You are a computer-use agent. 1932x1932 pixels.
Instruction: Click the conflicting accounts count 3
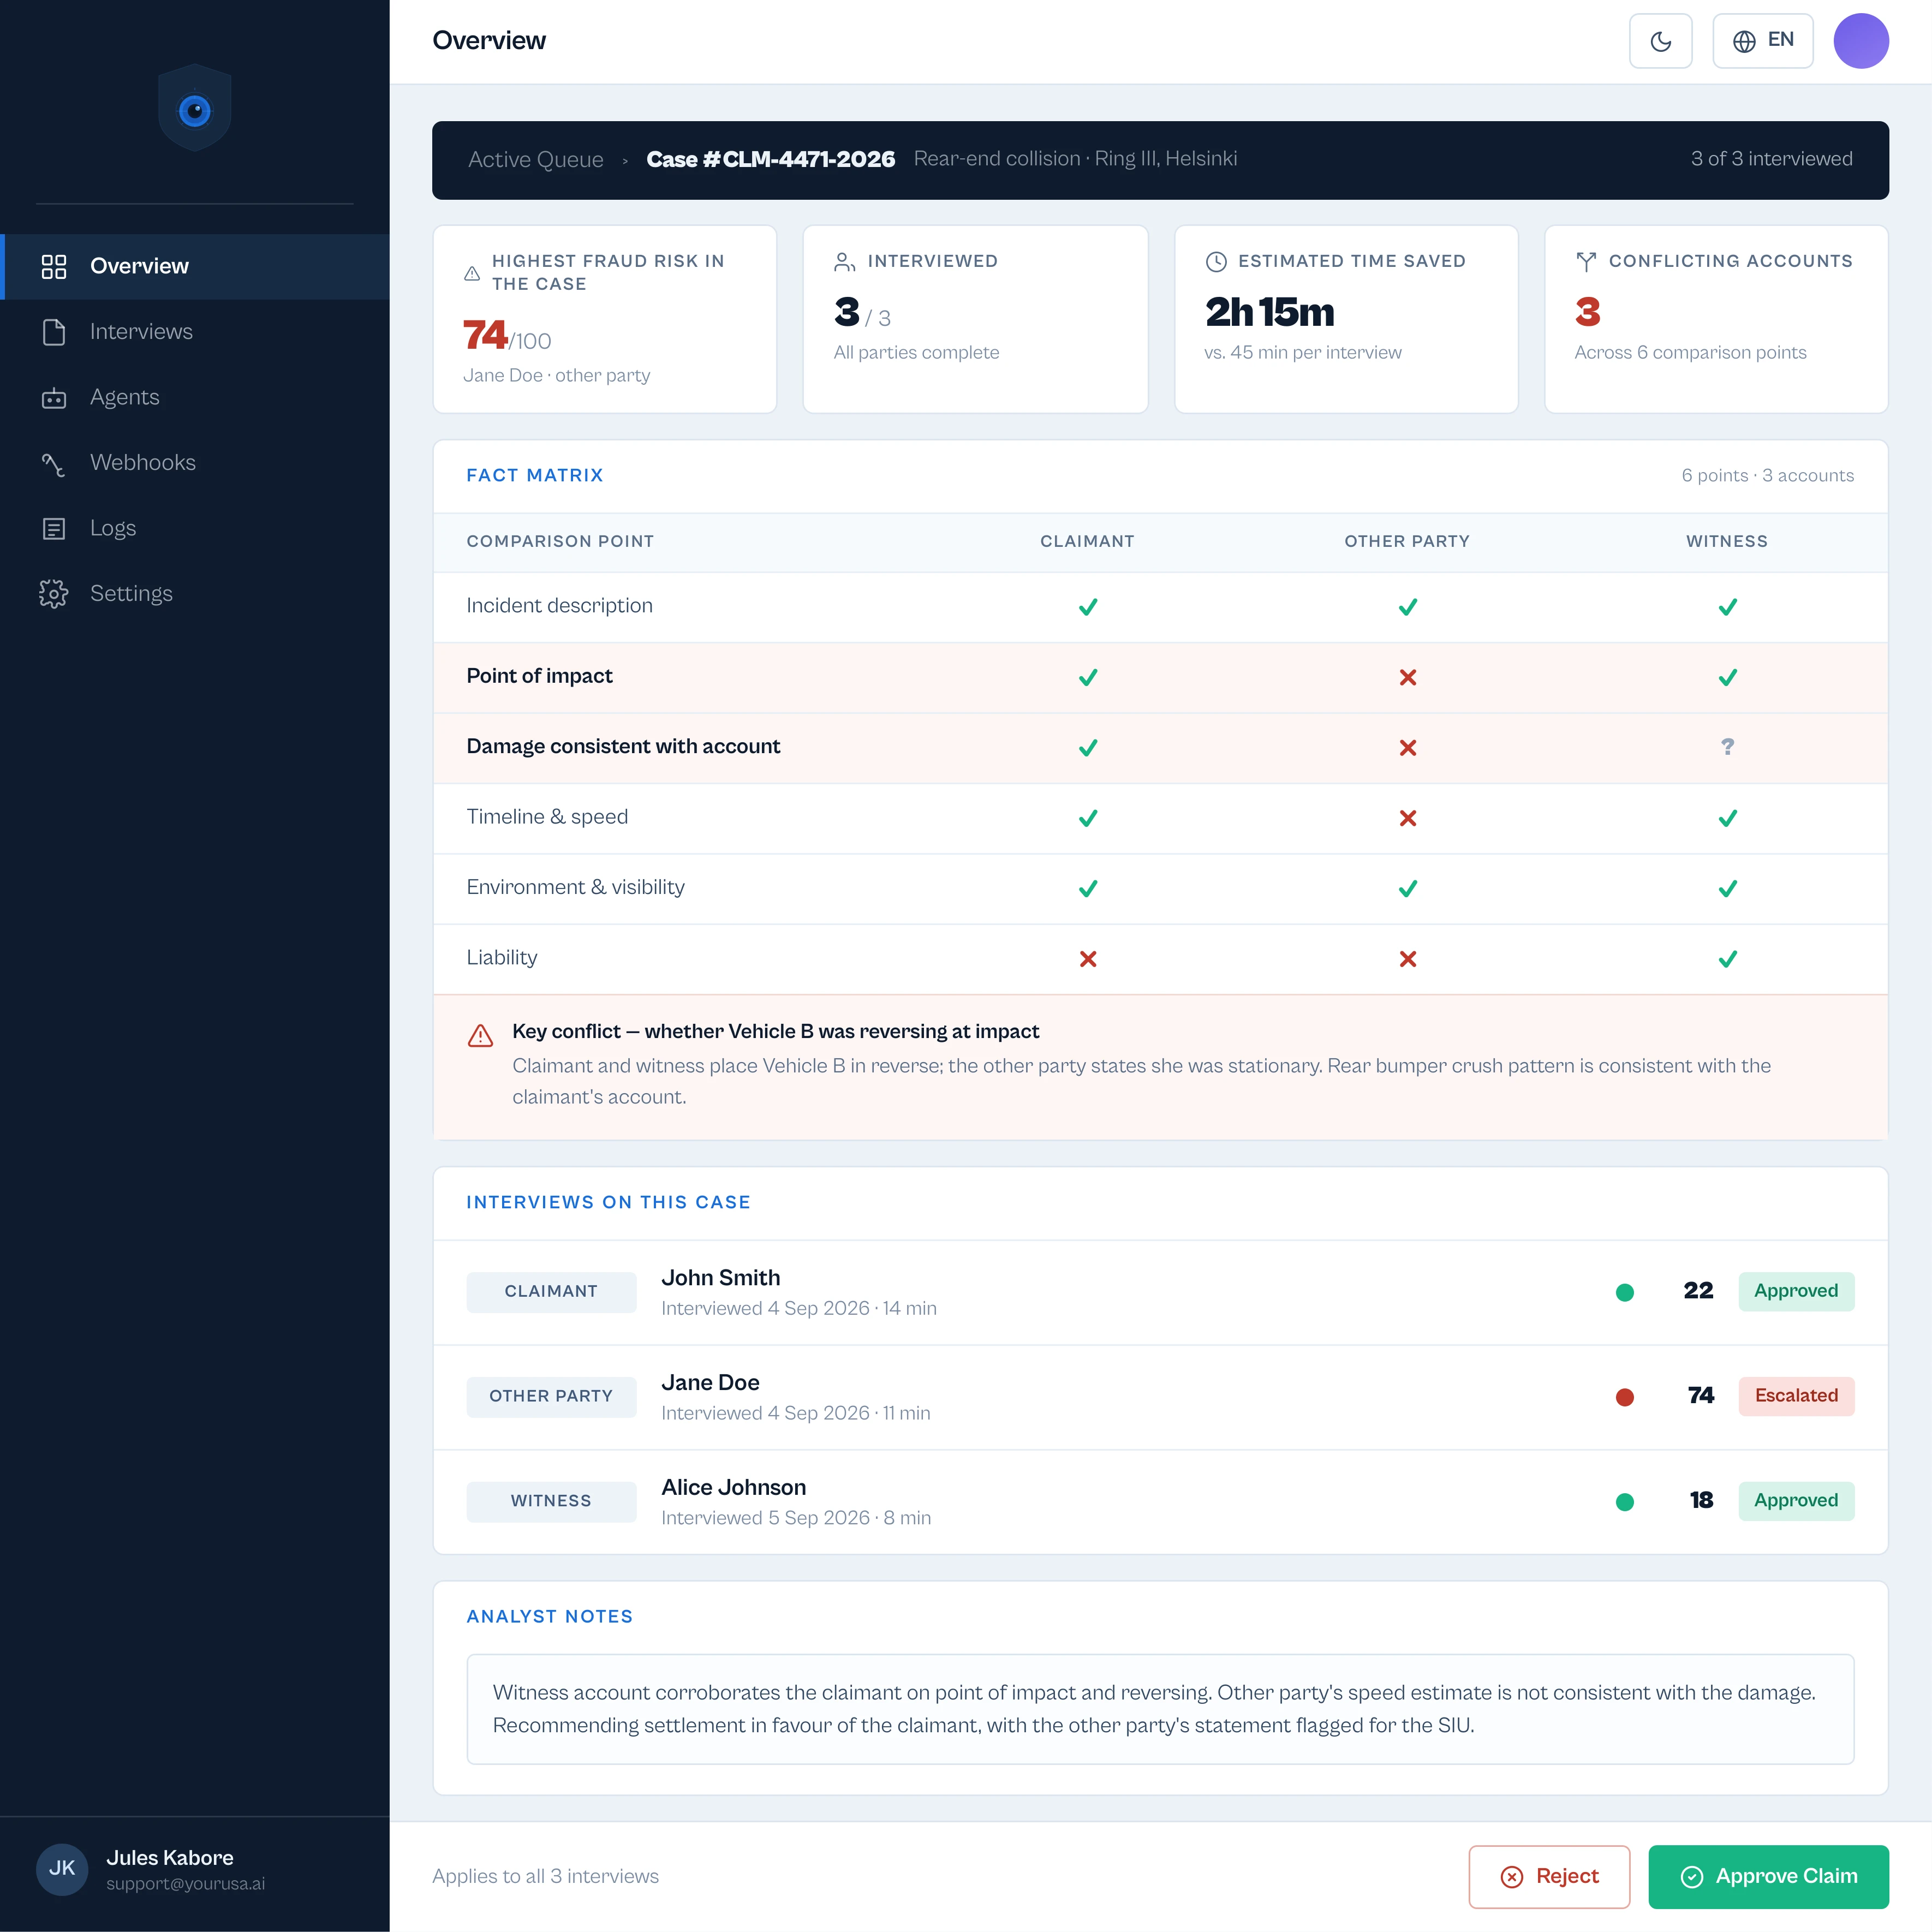click(1587, 312)
